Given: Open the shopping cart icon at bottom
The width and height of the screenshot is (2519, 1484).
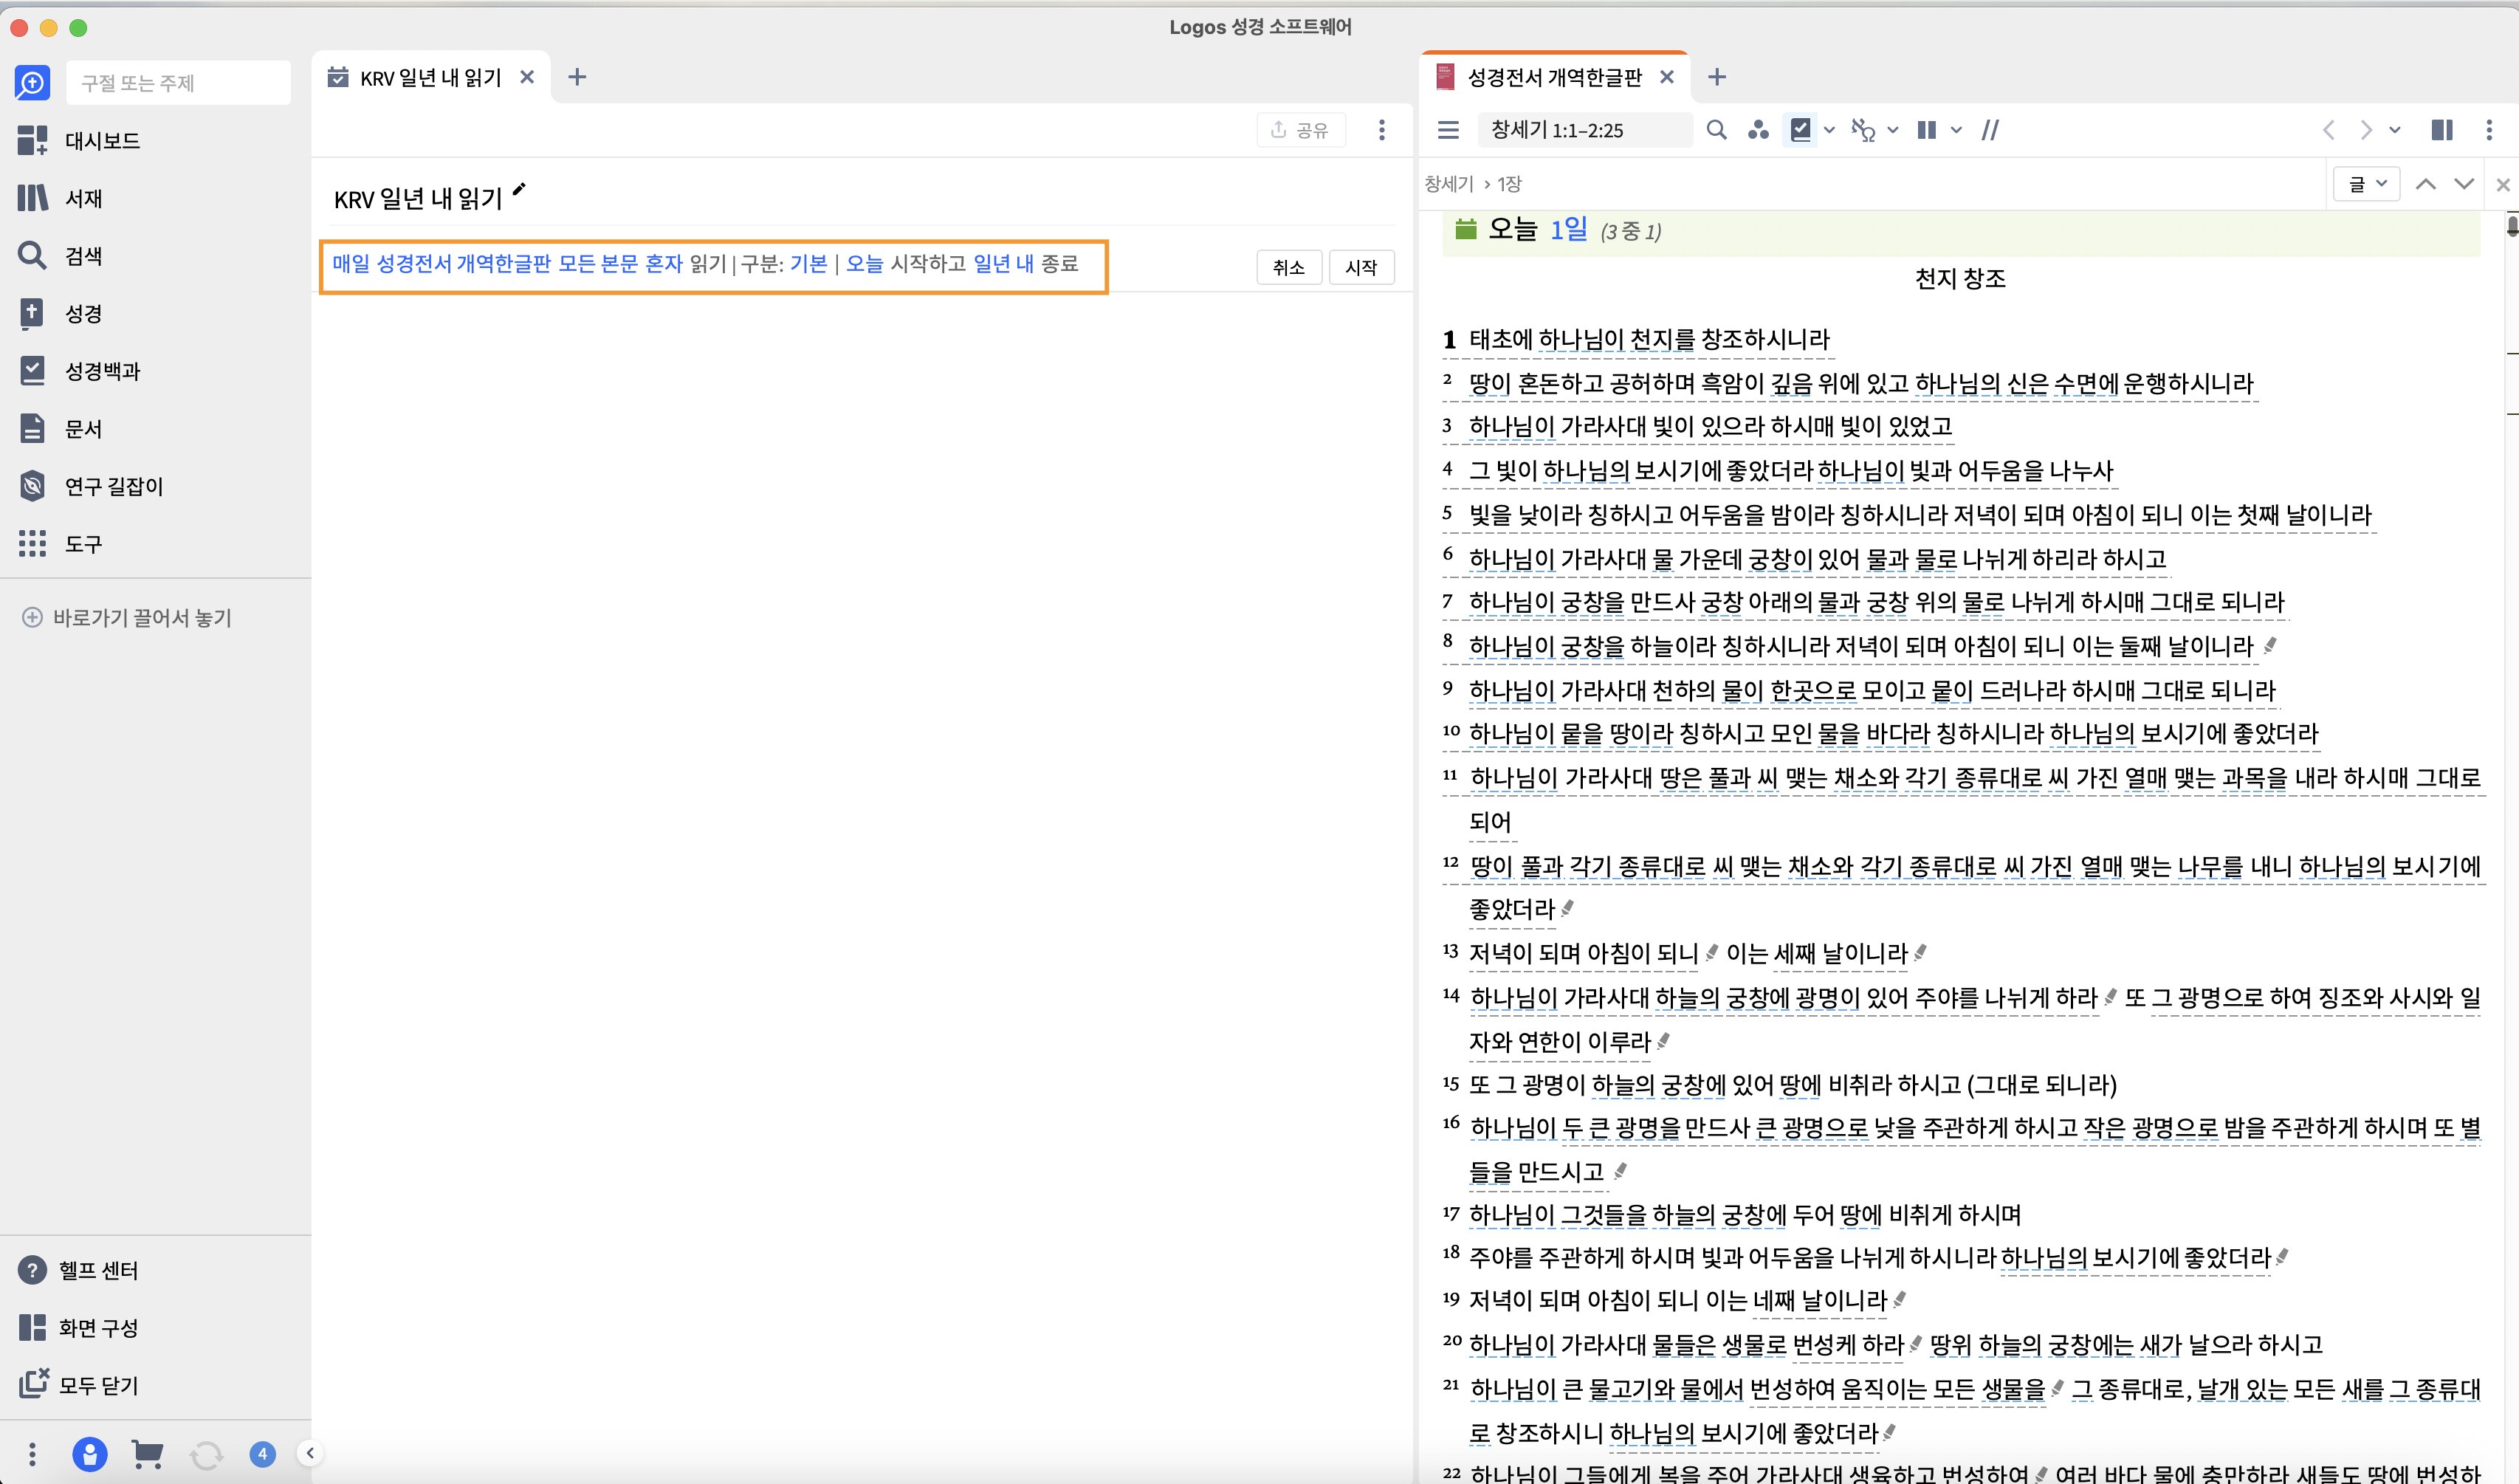Looking at the screenshot, I should click(x=147, y=1454).
